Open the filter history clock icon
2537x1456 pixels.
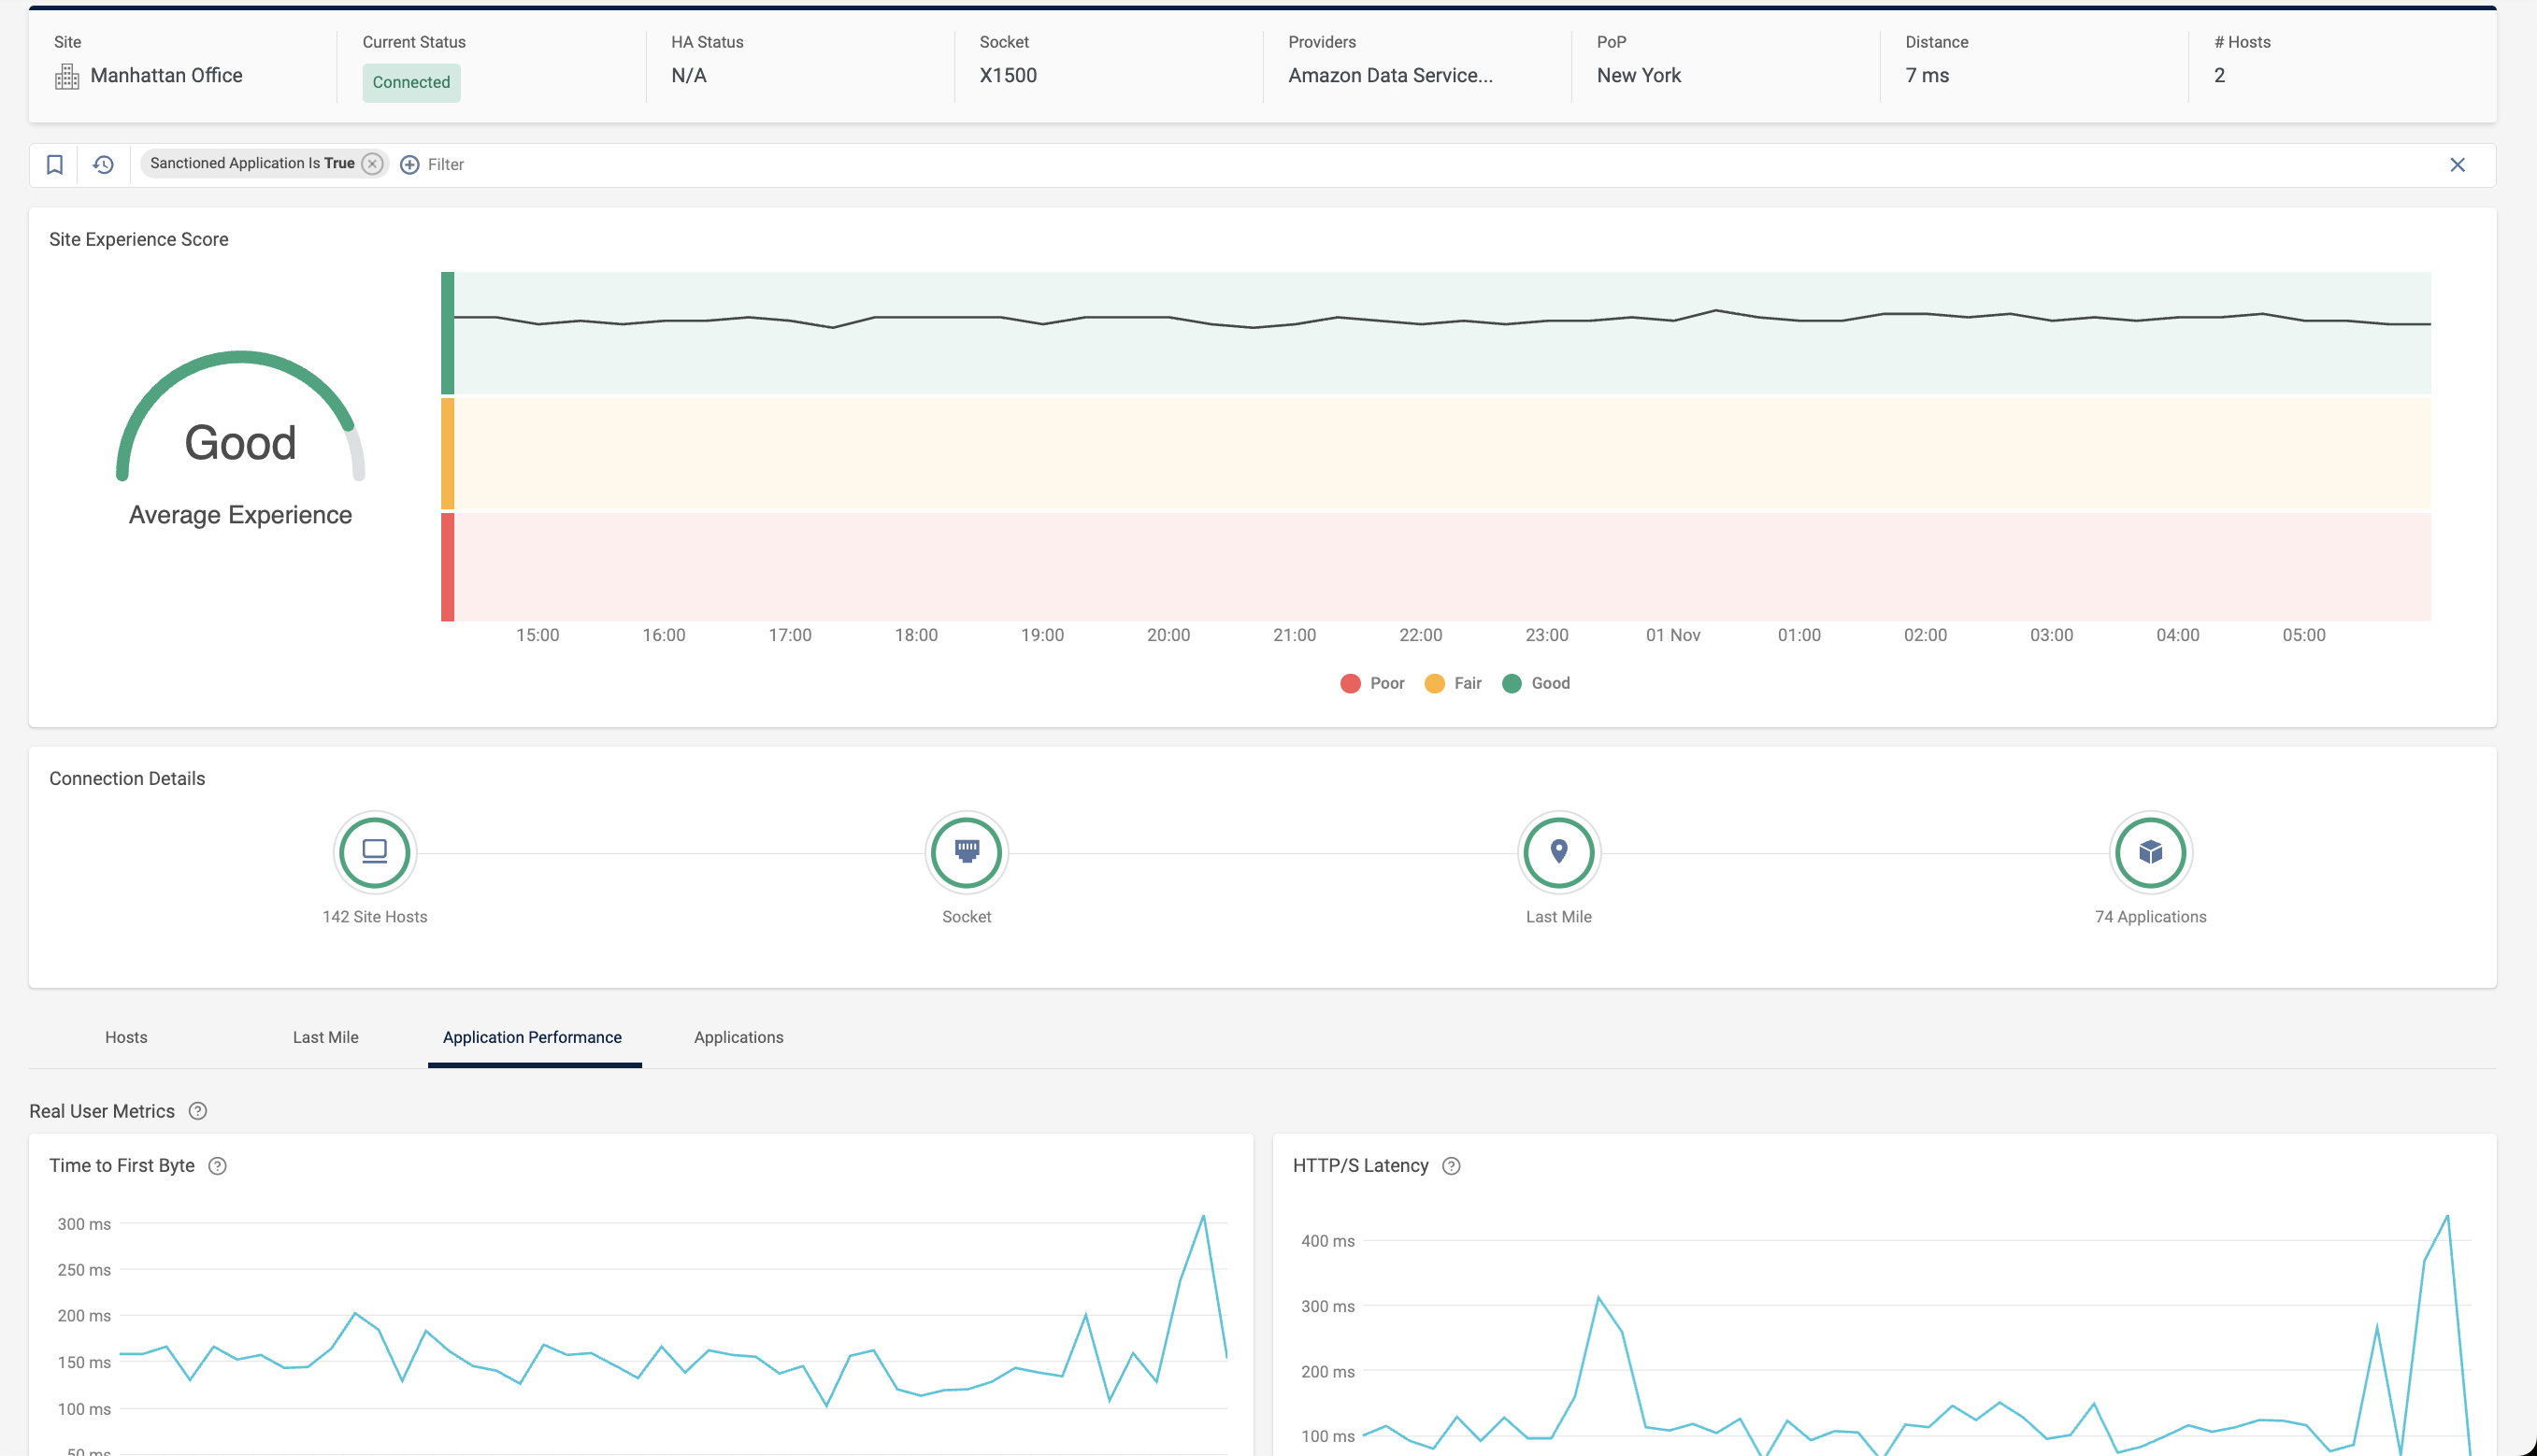[103, 164]
